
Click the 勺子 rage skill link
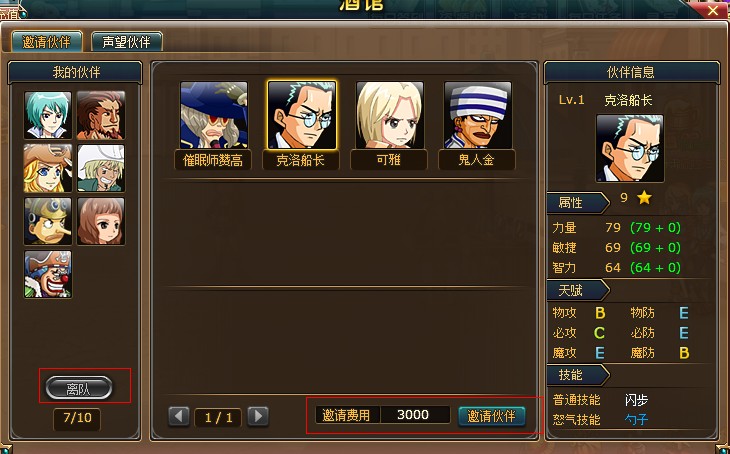tap(636, 420)
